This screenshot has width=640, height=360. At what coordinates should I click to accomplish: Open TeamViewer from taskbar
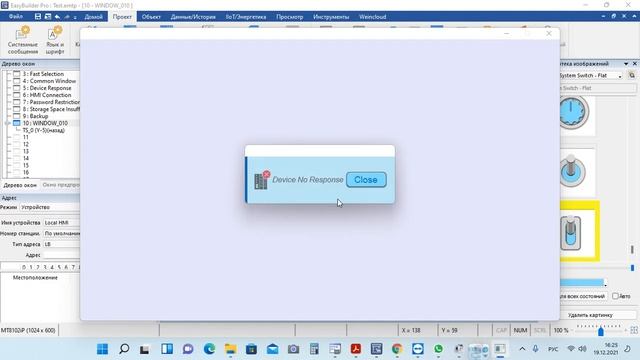[x=418, y=349]
